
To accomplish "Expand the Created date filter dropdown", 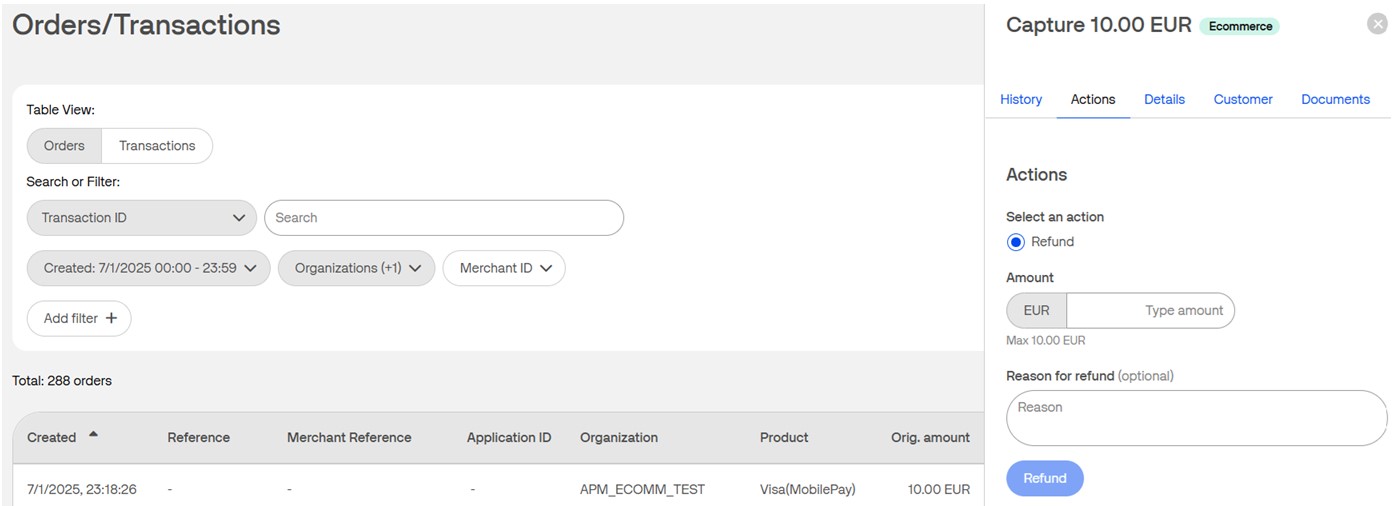I will click(148, 268).
